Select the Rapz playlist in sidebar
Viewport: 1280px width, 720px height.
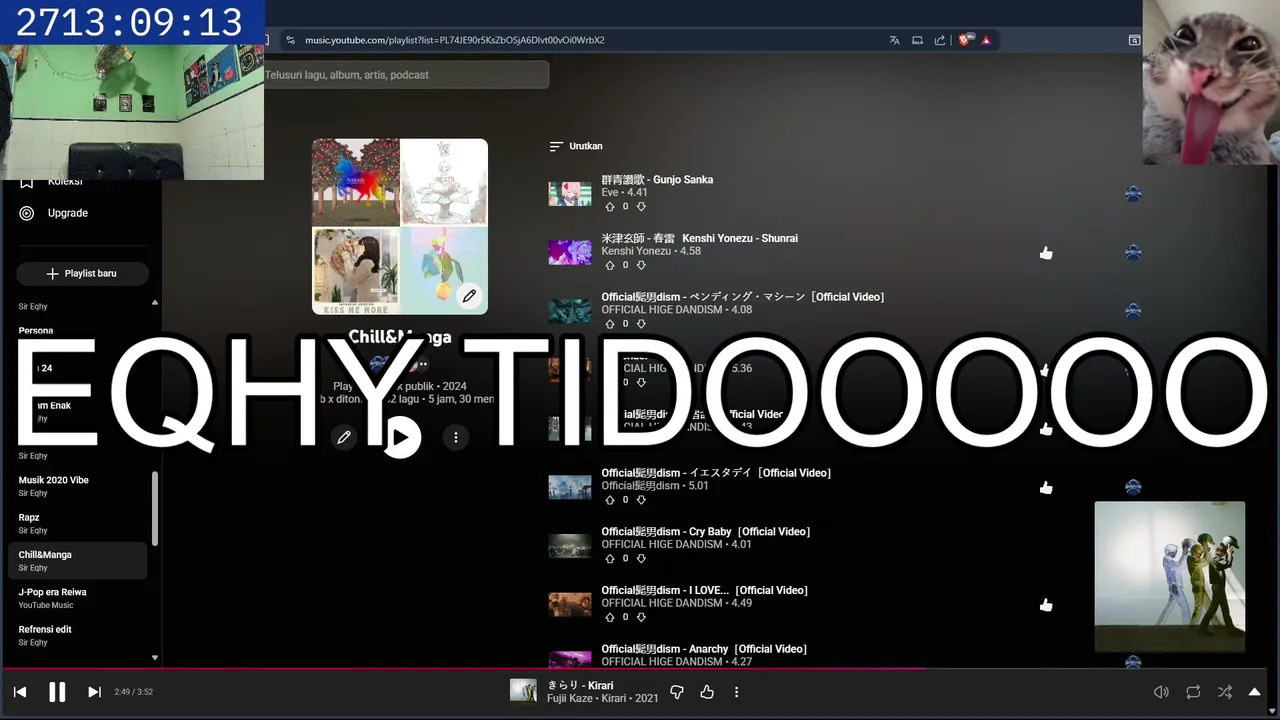(x=78, y=523)
